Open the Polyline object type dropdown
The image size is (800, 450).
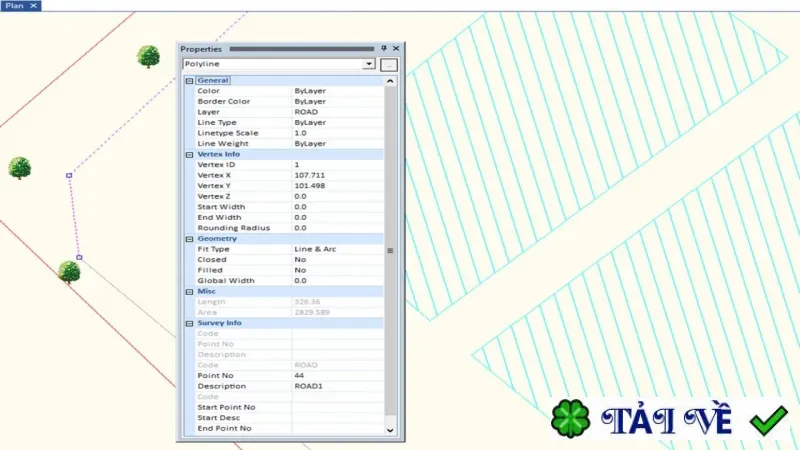pos(369,64)
